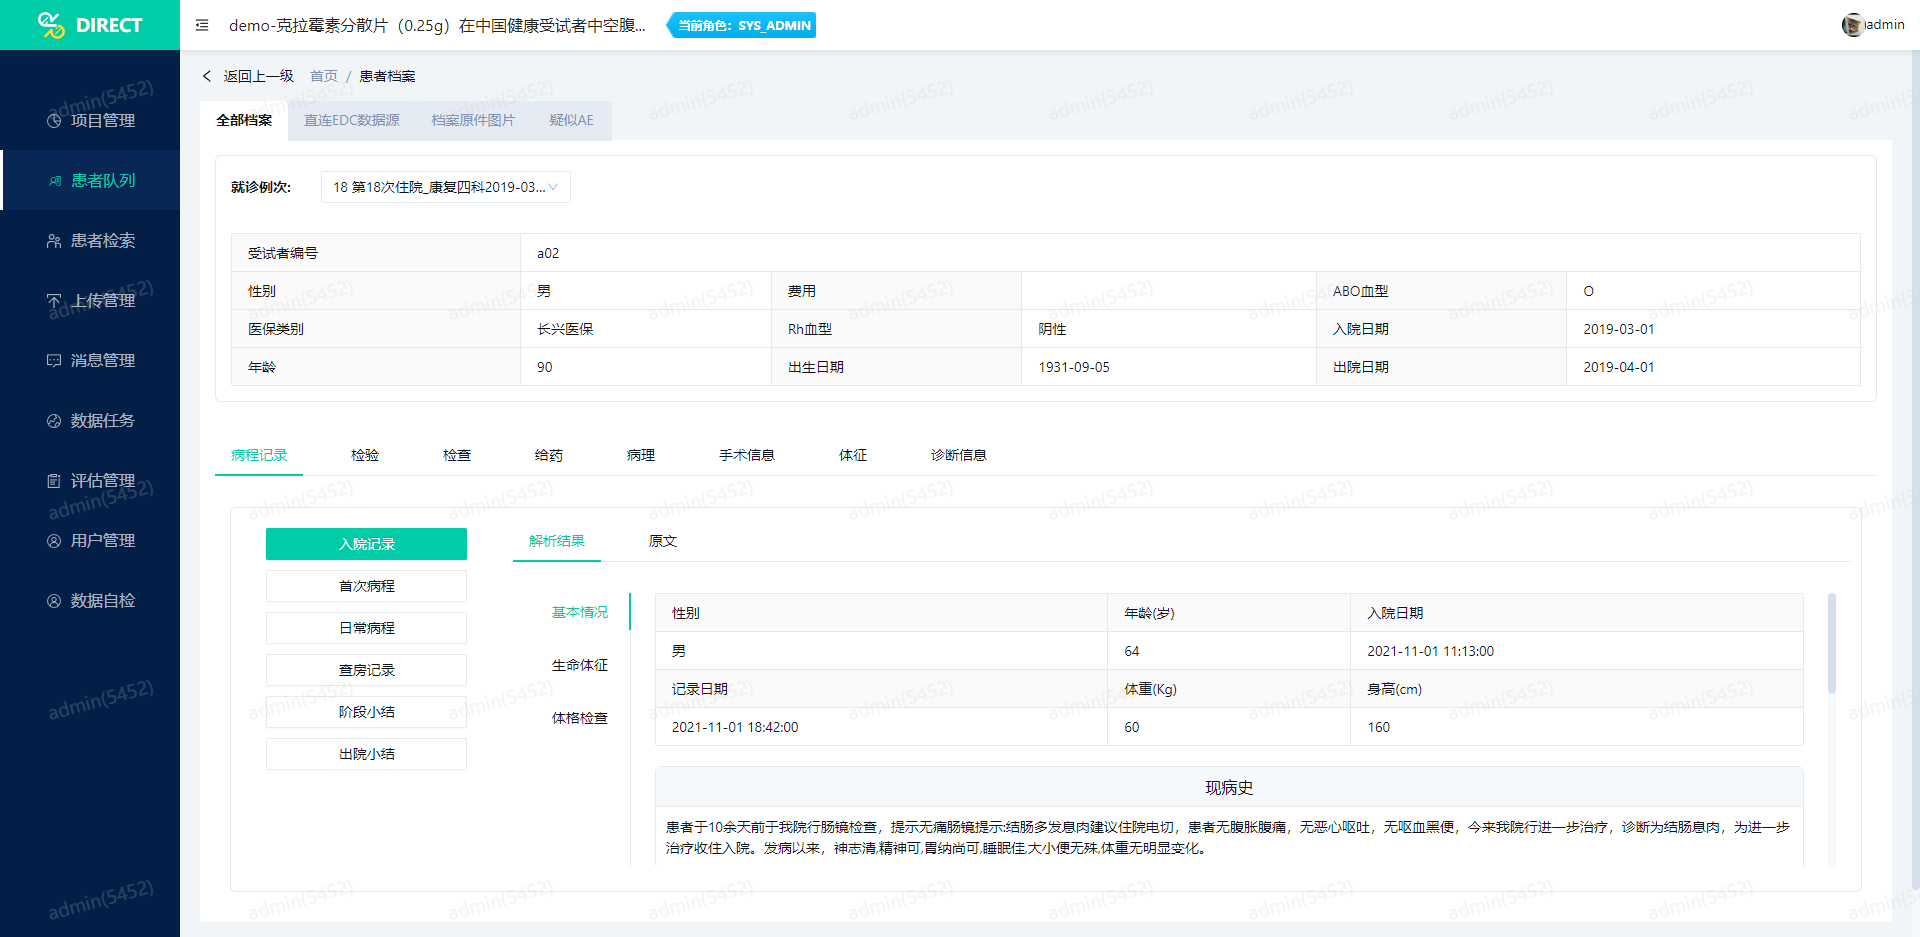Click the 入院记录 button

pyautogui.click(x=366, y=544)
